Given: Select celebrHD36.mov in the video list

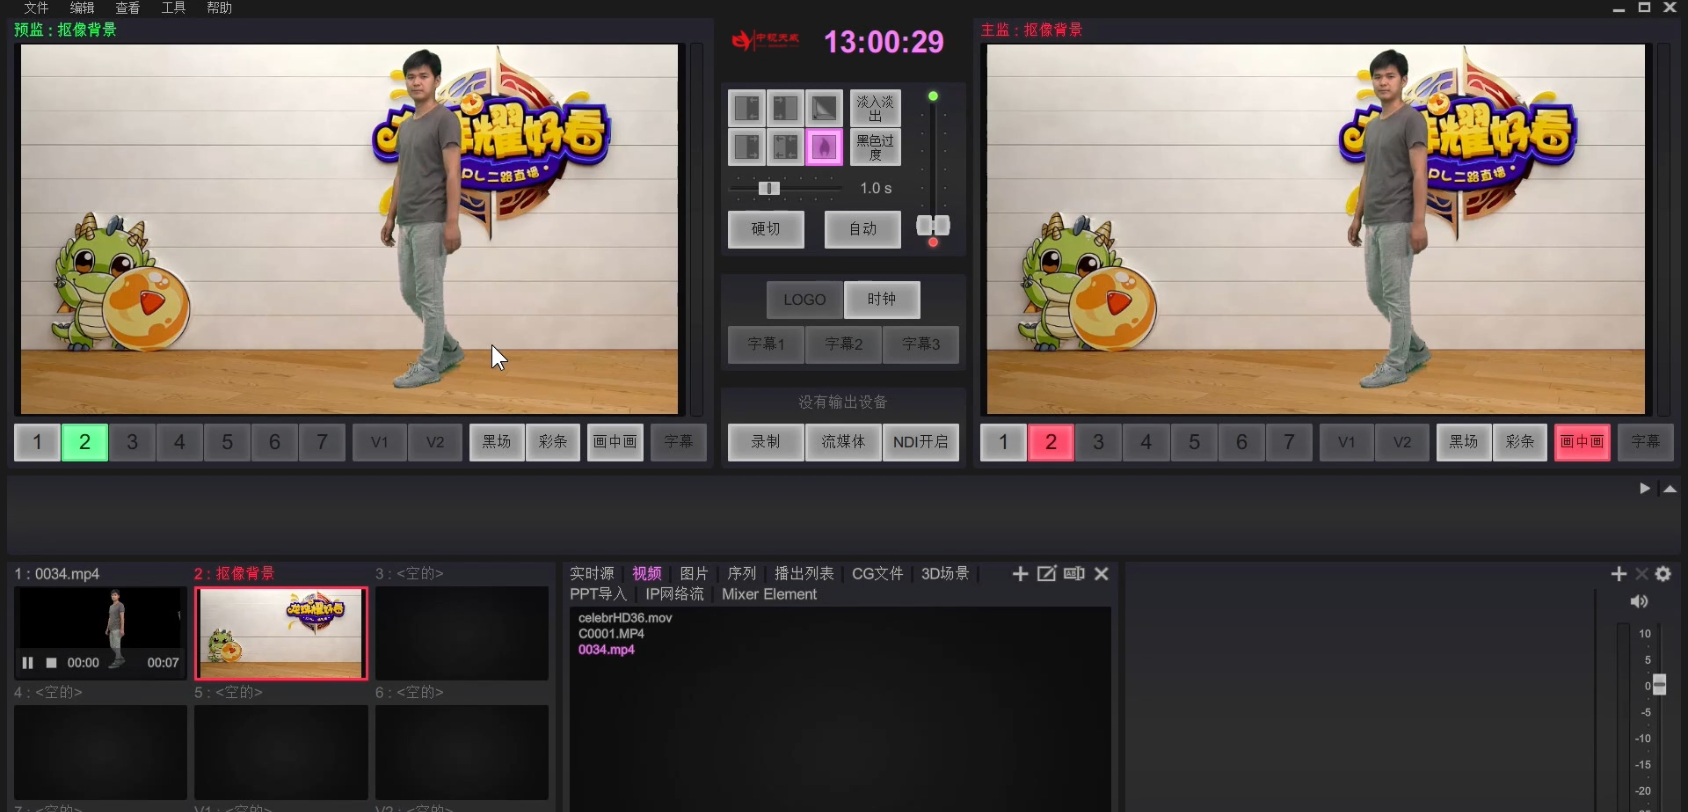Looking at the screenshot, I should coord(625,618).
